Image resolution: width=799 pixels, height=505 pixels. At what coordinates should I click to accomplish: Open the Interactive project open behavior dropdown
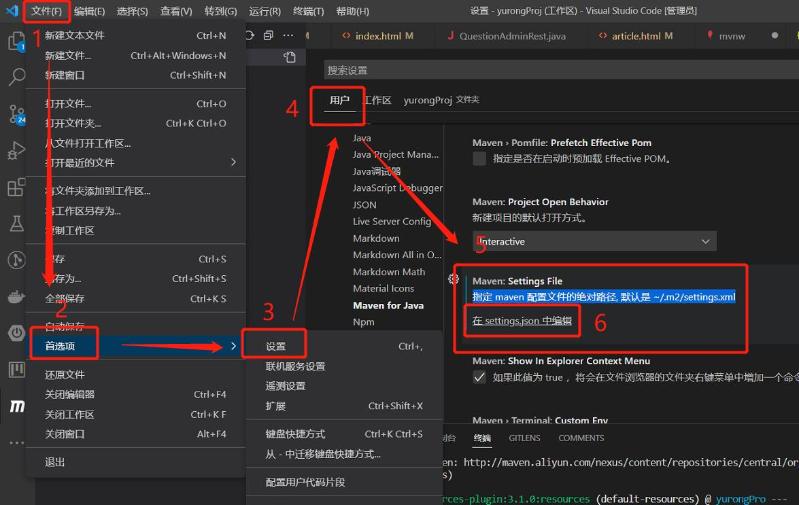594,241
